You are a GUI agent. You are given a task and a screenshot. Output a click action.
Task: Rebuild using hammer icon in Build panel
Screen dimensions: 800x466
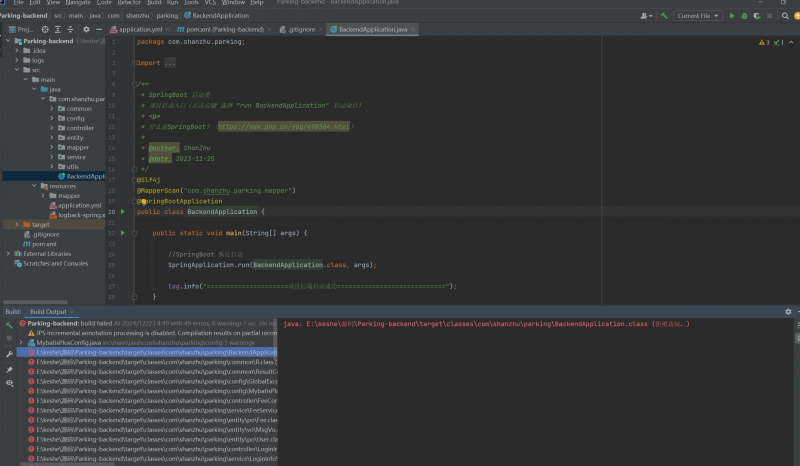(x=9, y=325)
